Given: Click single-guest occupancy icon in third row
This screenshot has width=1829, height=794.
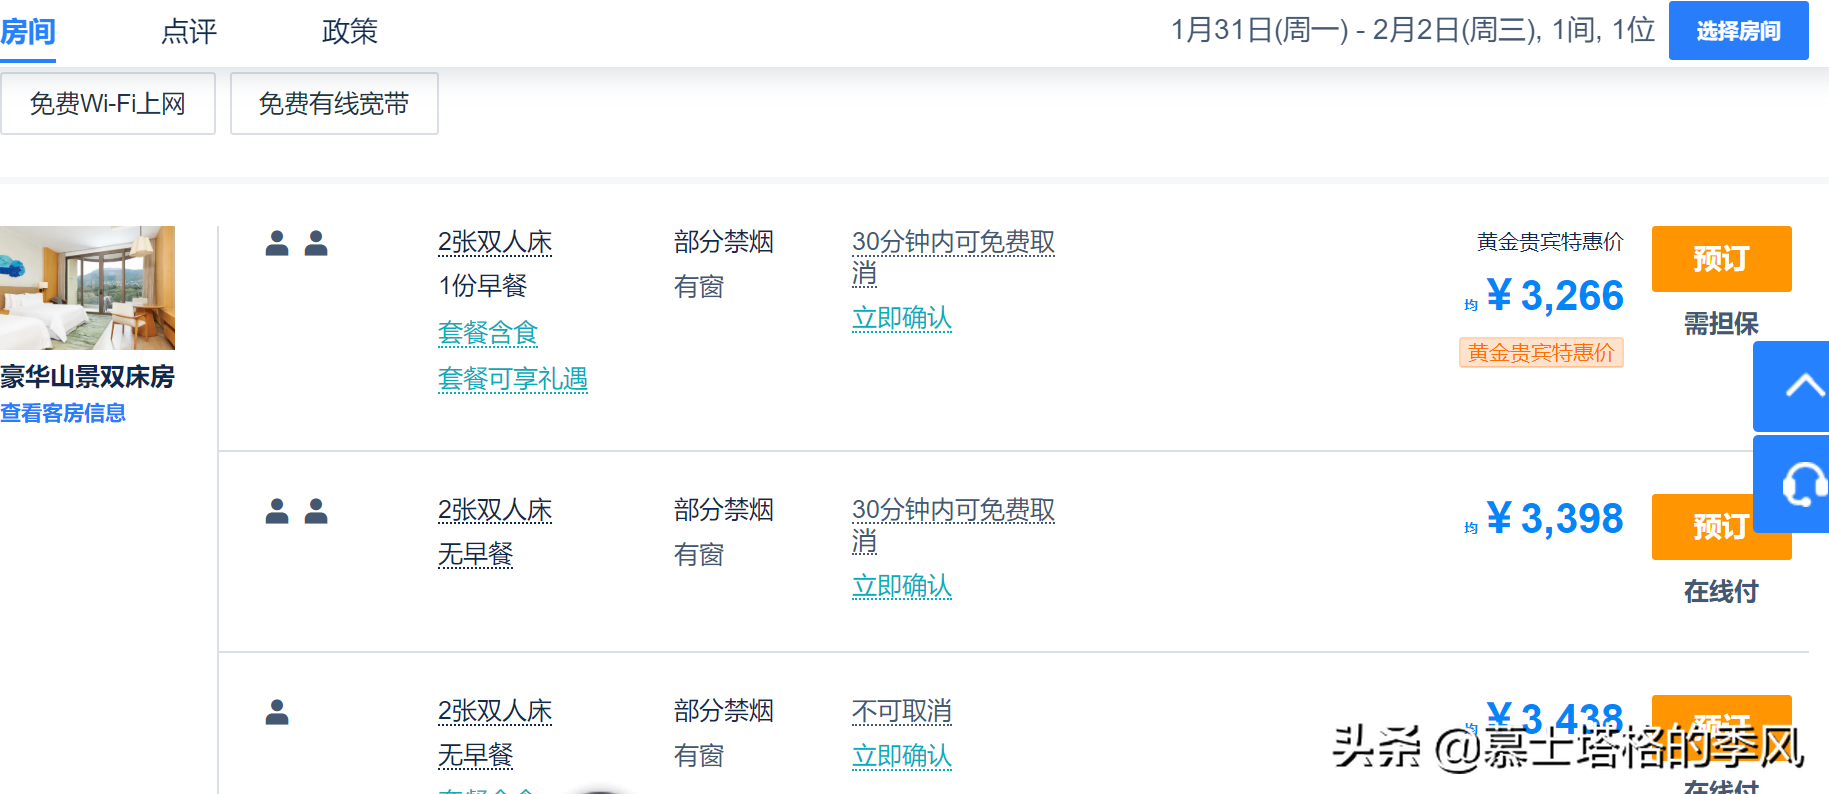Looking at the screenshot, I should coord(277,712).
